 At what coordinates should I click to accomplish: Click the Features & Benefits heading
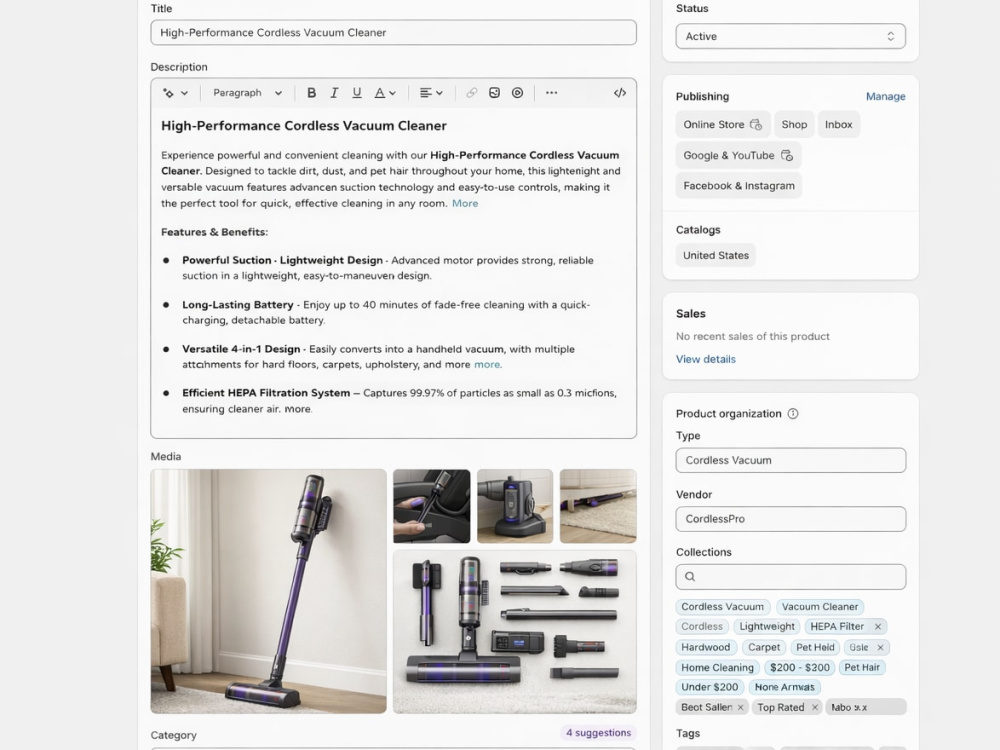click(214, 232)
